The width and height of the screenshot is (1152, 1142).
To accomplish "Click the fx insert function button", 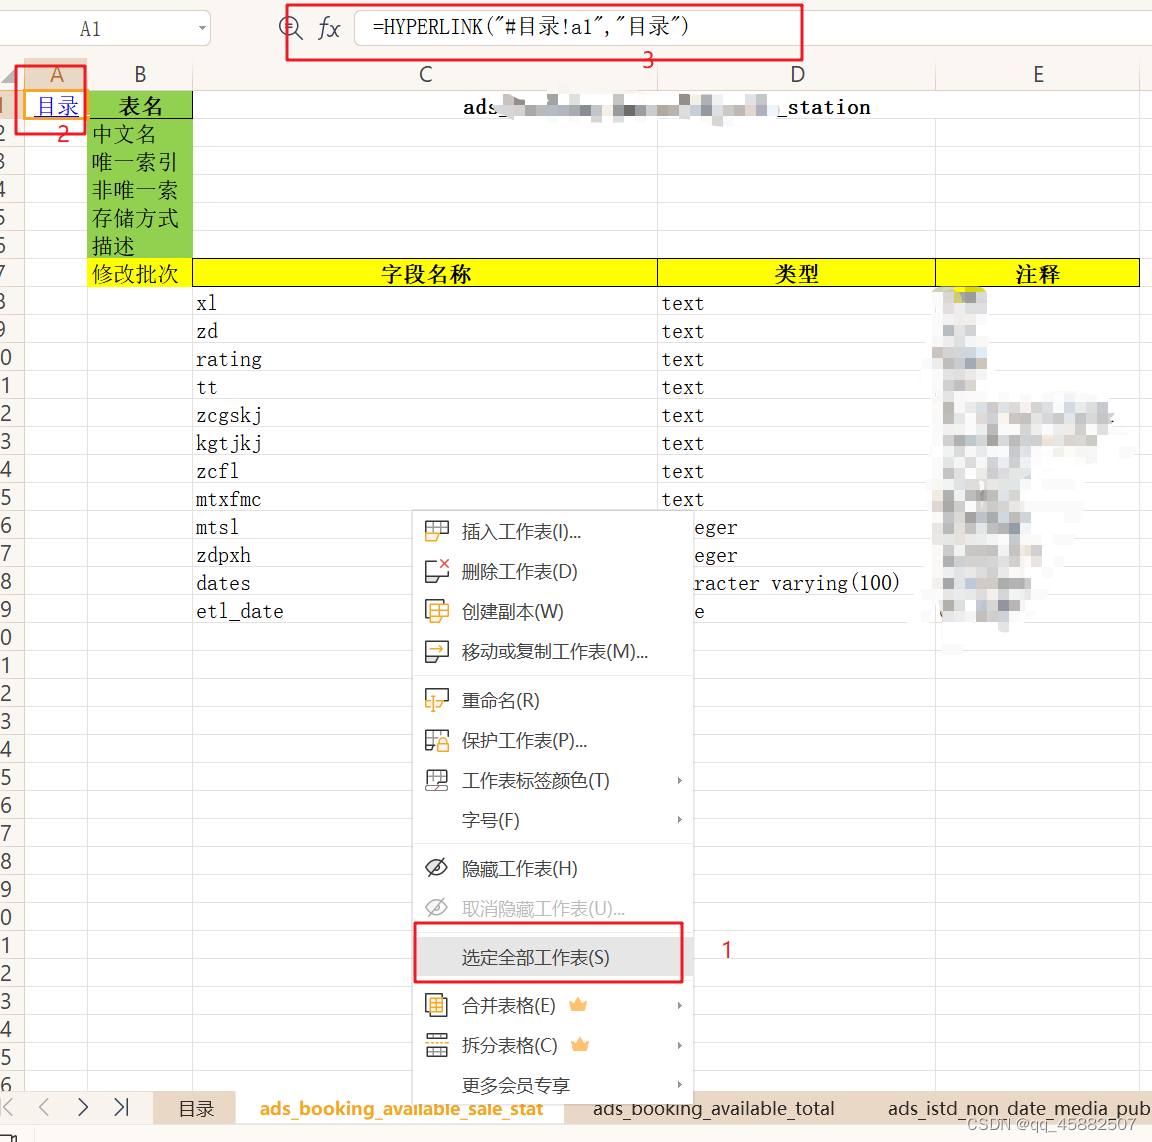I will (330, 27).
